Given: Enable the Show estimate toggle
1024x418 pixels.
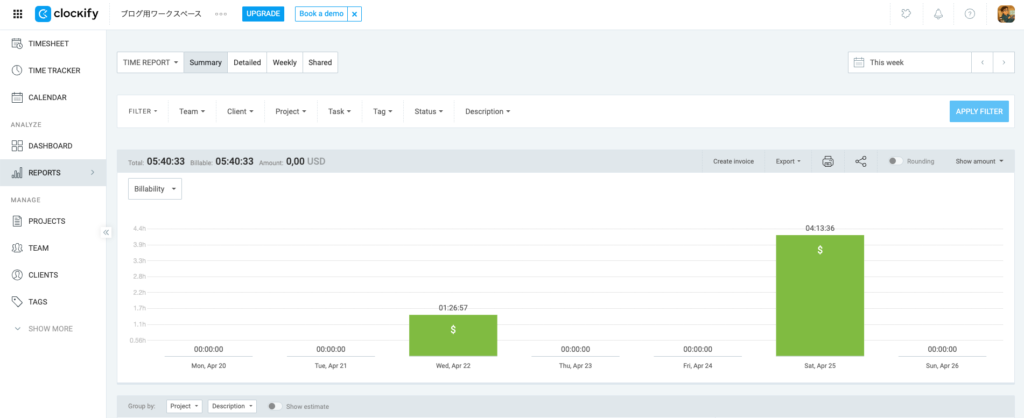Looking at the screenshot, I should [274, 406].
